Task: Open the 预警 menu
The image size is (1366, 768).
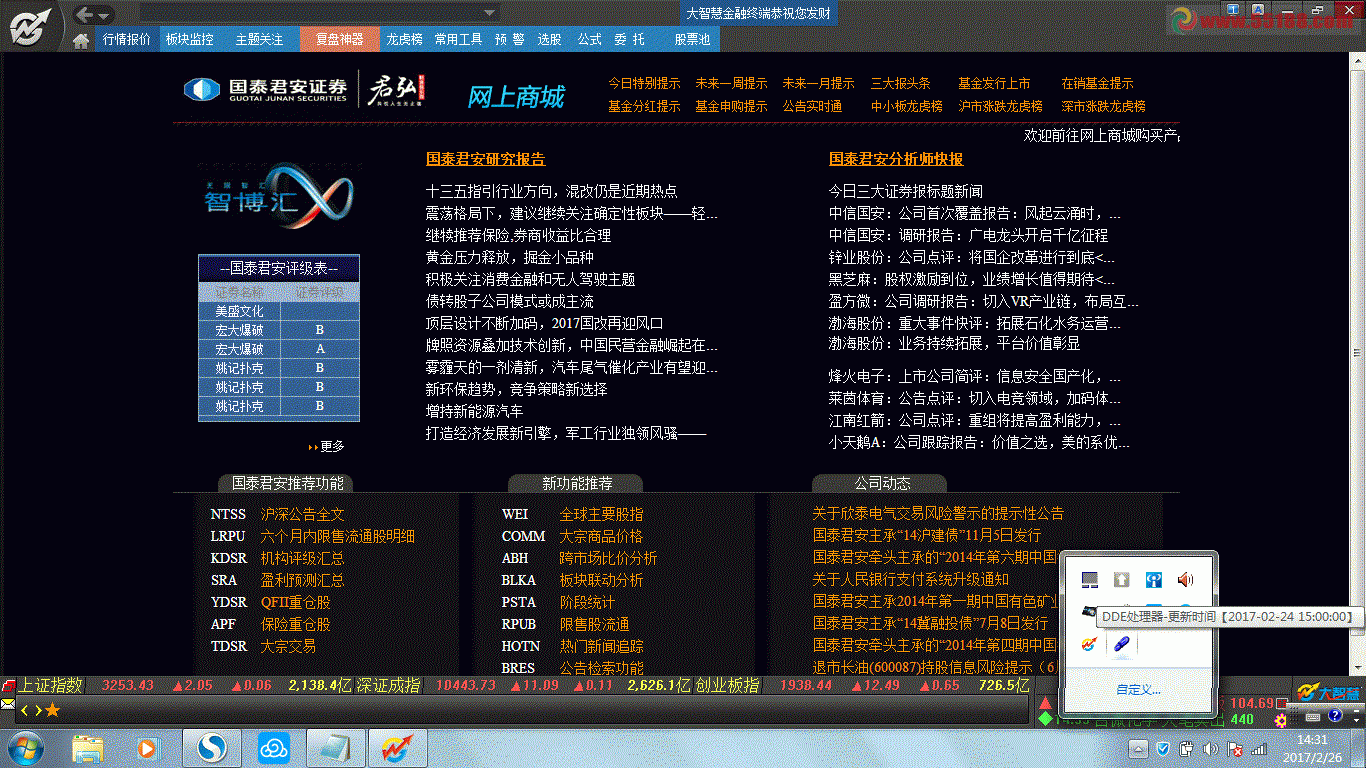Action: pyautogui.click(x=509, y=39)
